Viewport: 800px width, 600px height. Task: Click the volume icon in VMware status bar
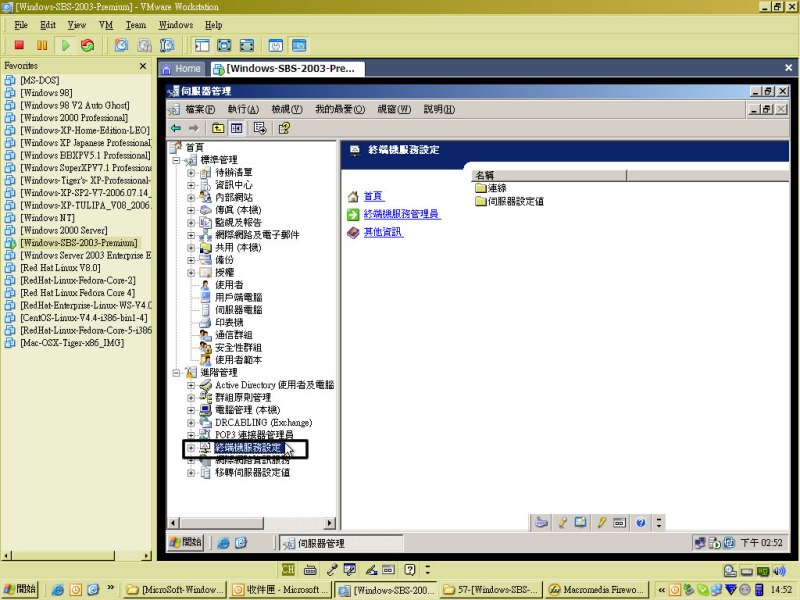coord(779,571)
